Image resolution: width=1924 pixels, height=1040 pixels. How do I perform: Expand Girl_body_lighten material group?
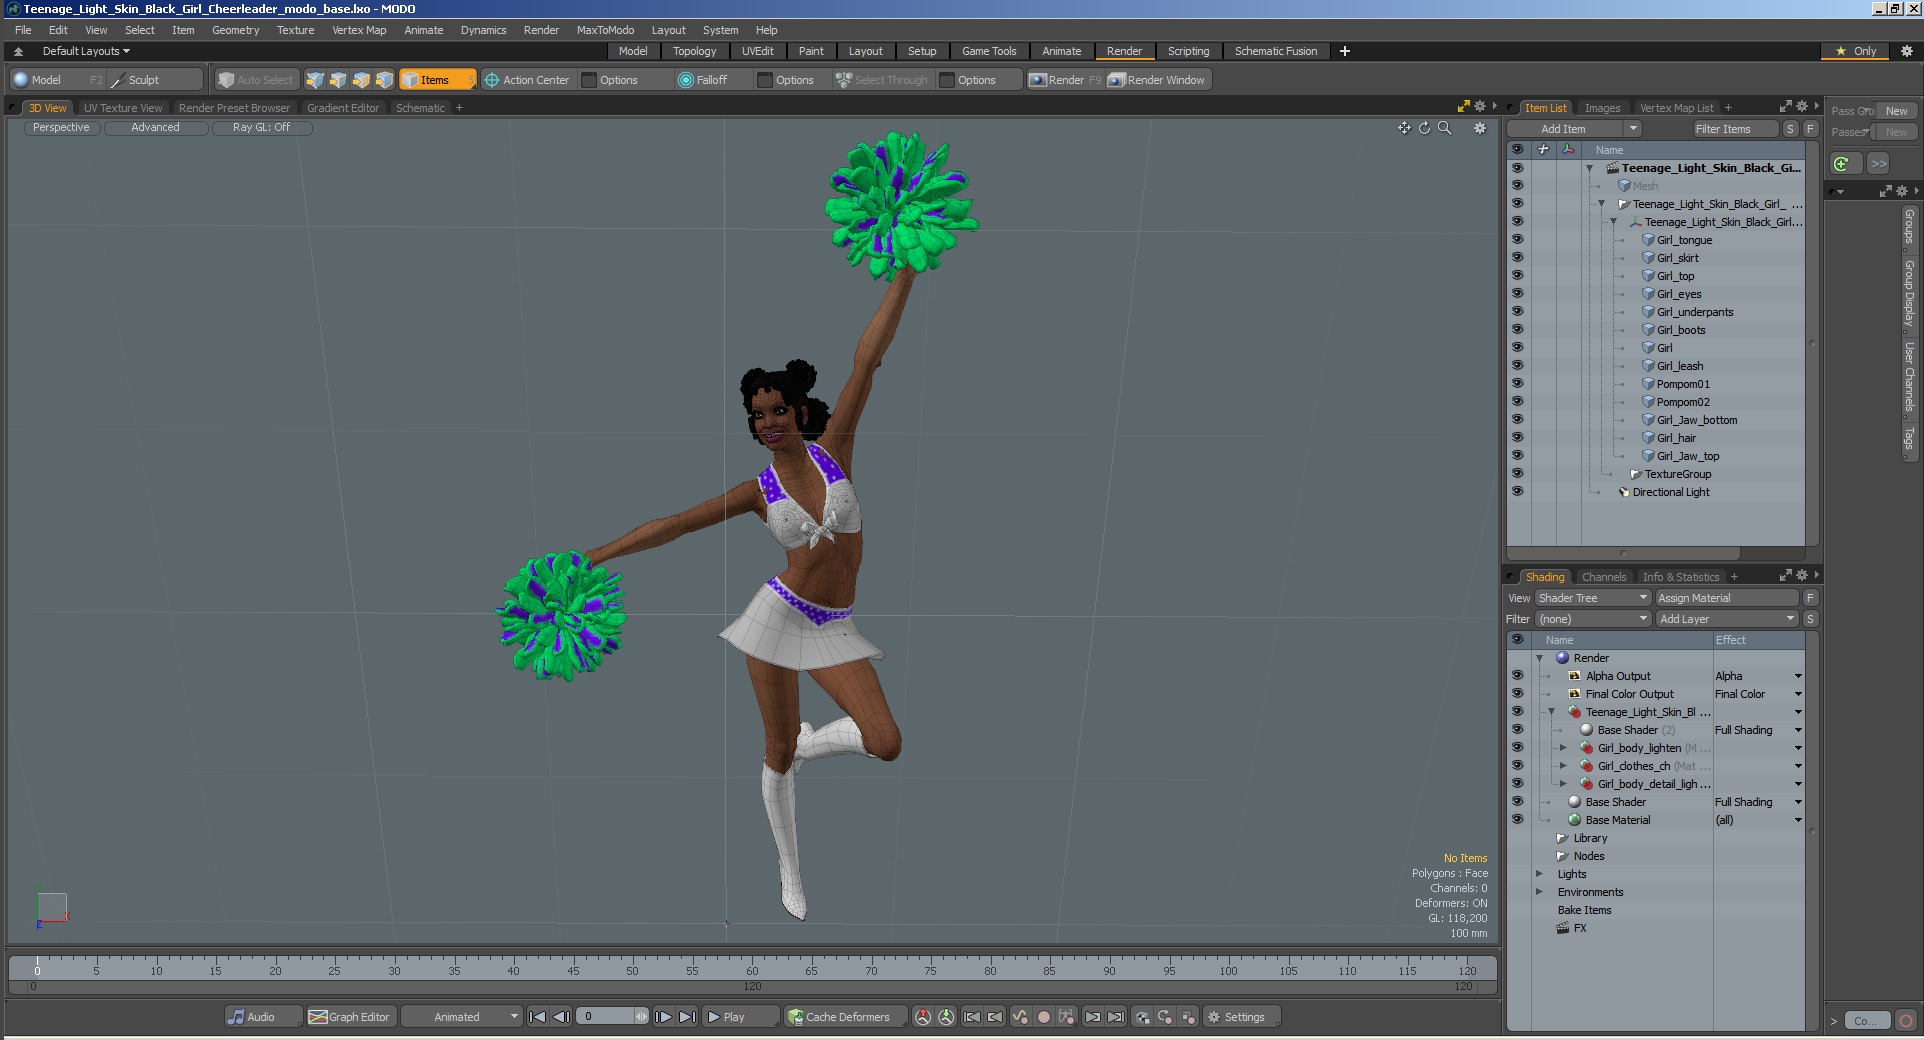point(1563,748)
